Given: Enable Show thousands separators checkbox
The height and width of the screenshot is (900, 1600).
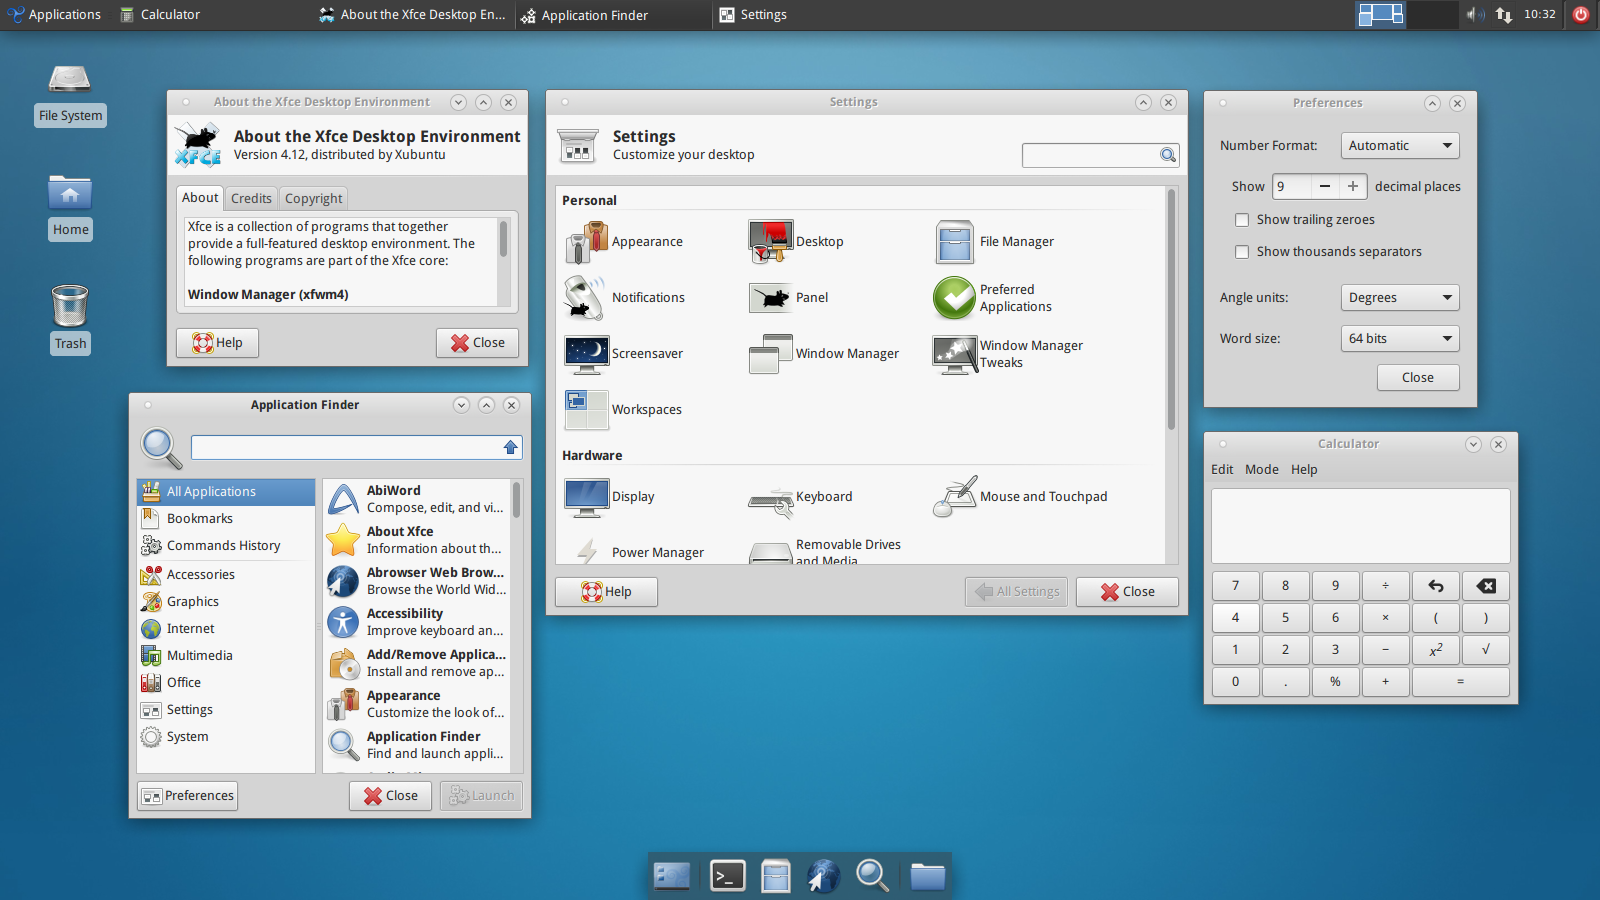Looking at the screenshot, I should point(1242,252).
